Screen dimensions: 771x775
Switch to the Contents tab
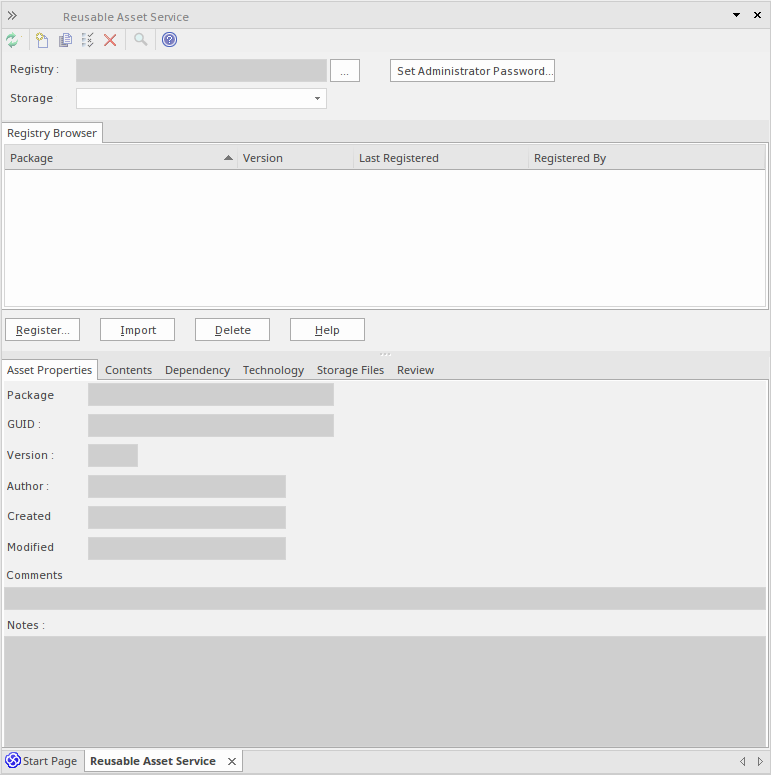click(128, 370)
